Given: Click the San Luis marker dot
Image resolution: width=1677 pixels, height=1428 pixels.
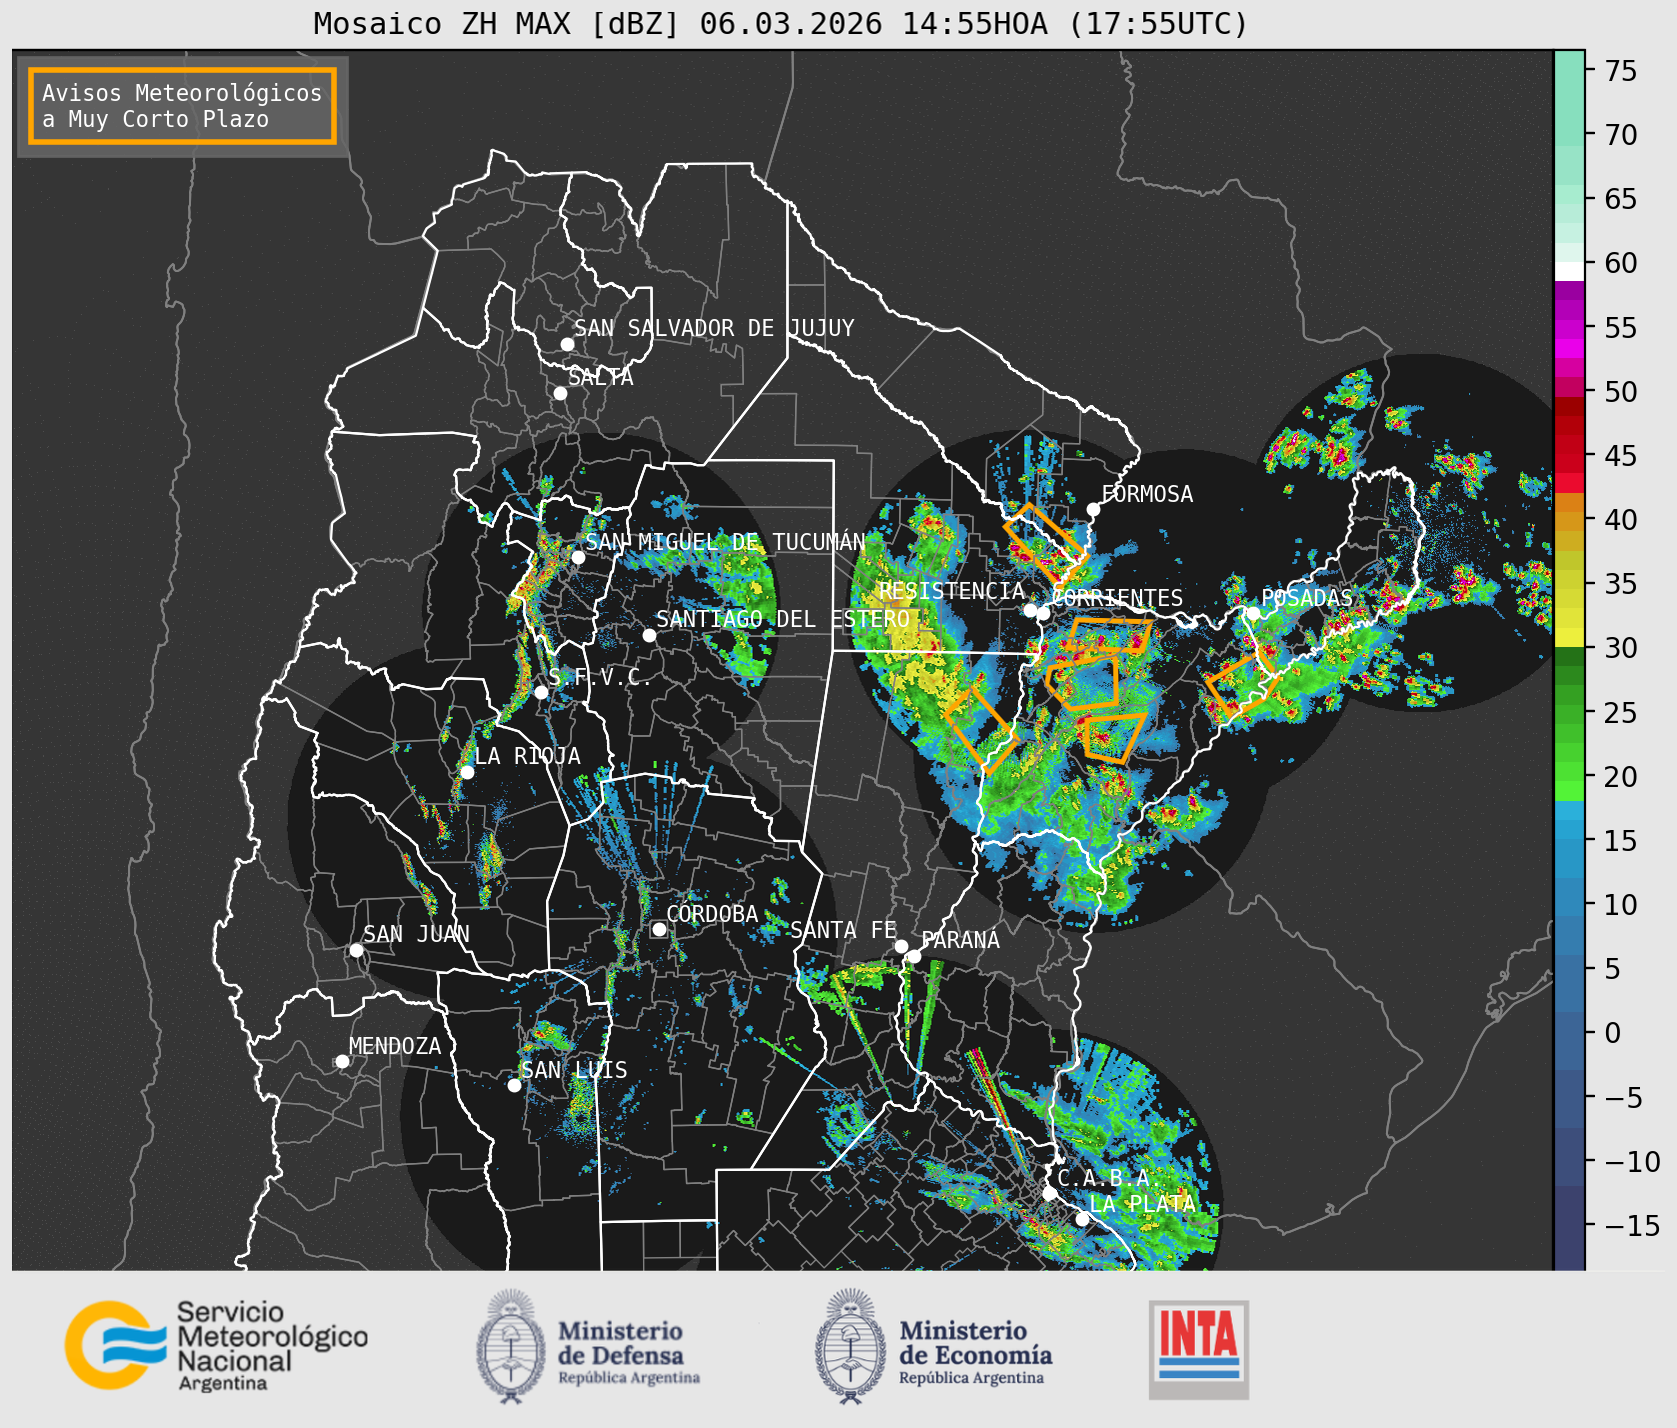Looking at the screenshot, I should pos(514,1085).
